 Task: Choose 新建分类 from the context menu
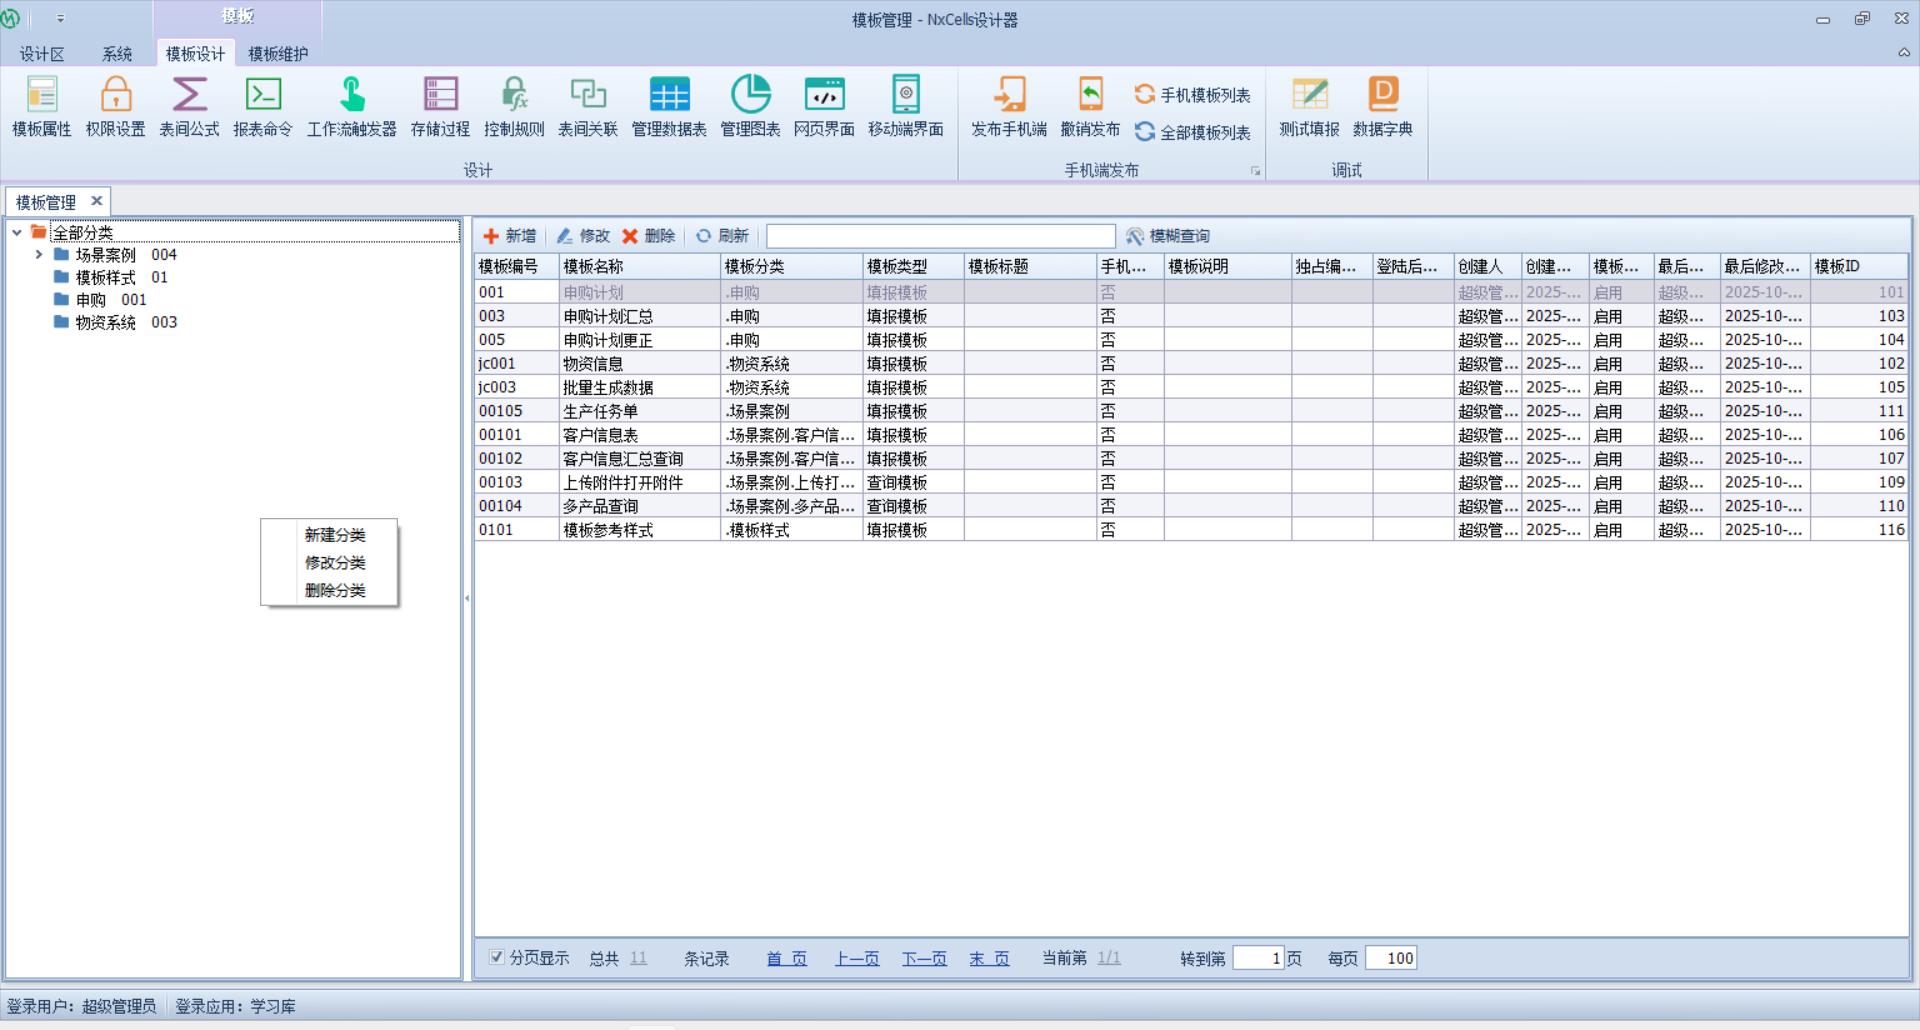click(x=335, y=535)
